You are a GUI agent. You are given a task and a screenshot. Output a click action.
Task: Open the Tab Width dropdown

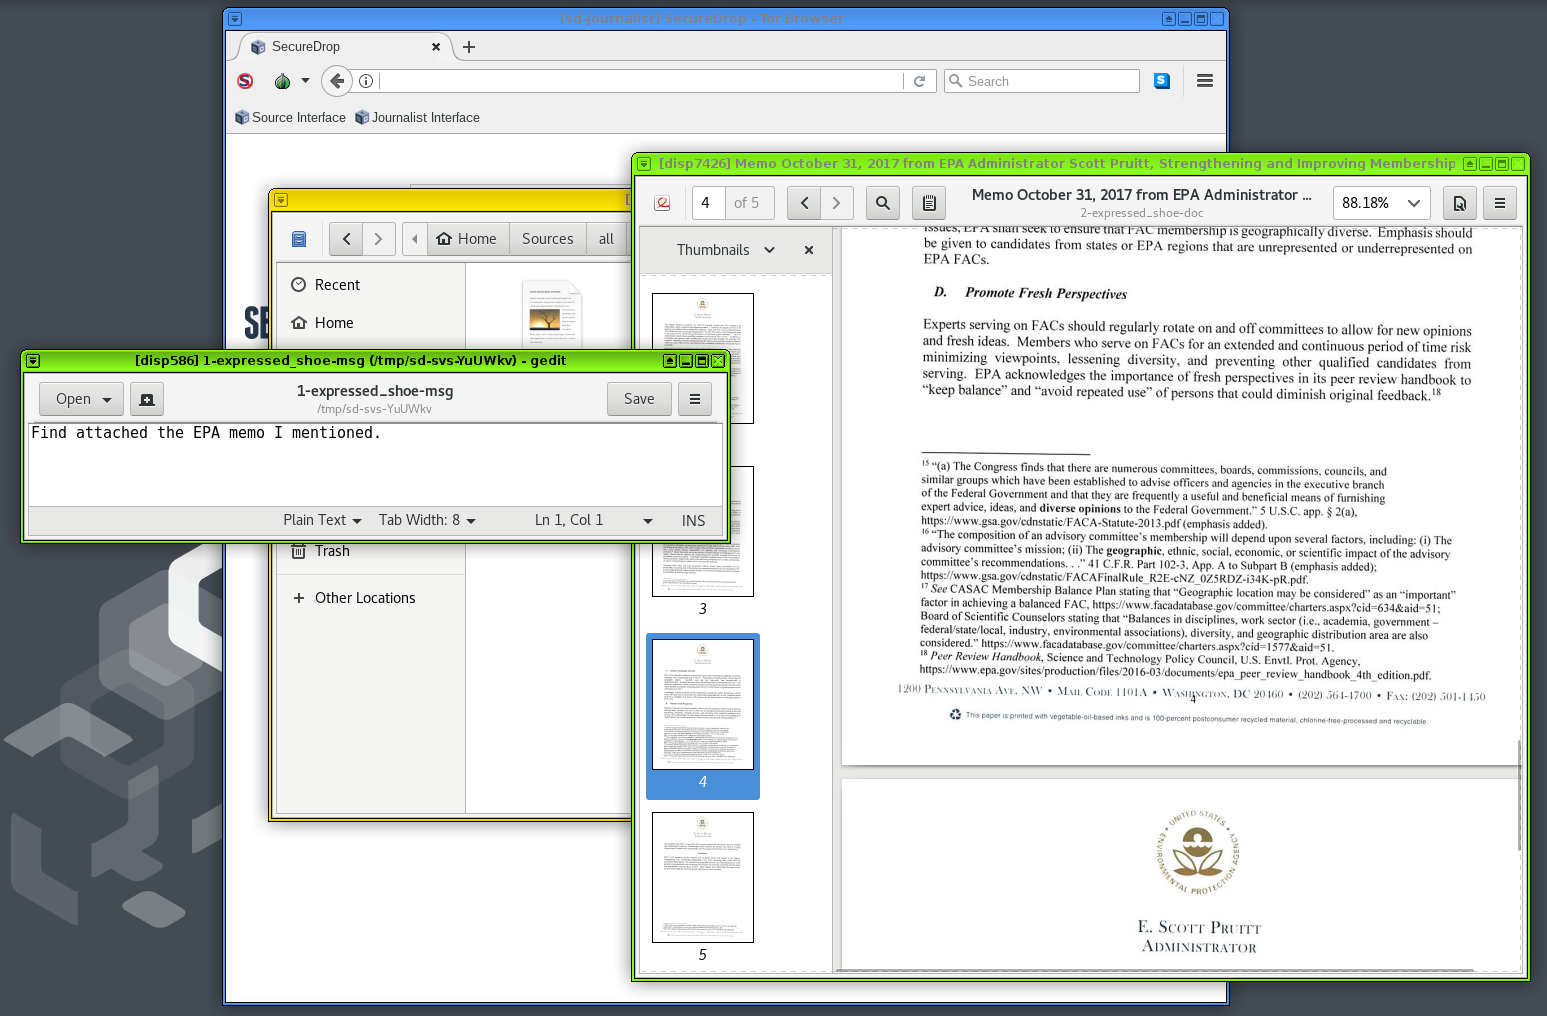point(427,520)
